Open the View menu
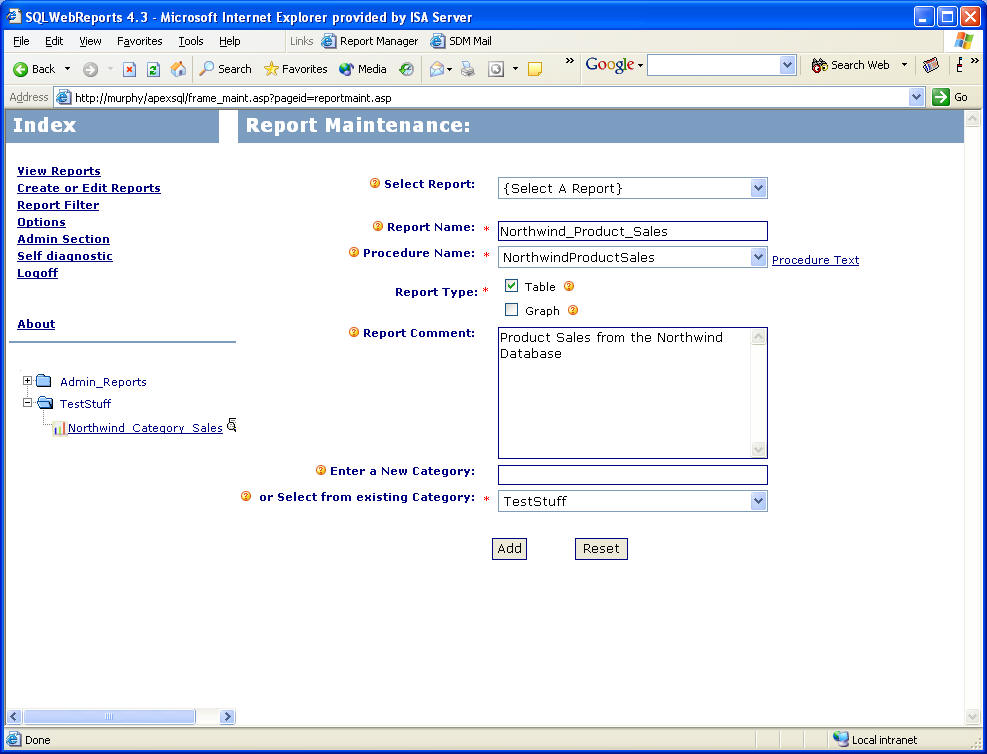The height and width of the screenshot is (754, 987). (x=90, y=41)
